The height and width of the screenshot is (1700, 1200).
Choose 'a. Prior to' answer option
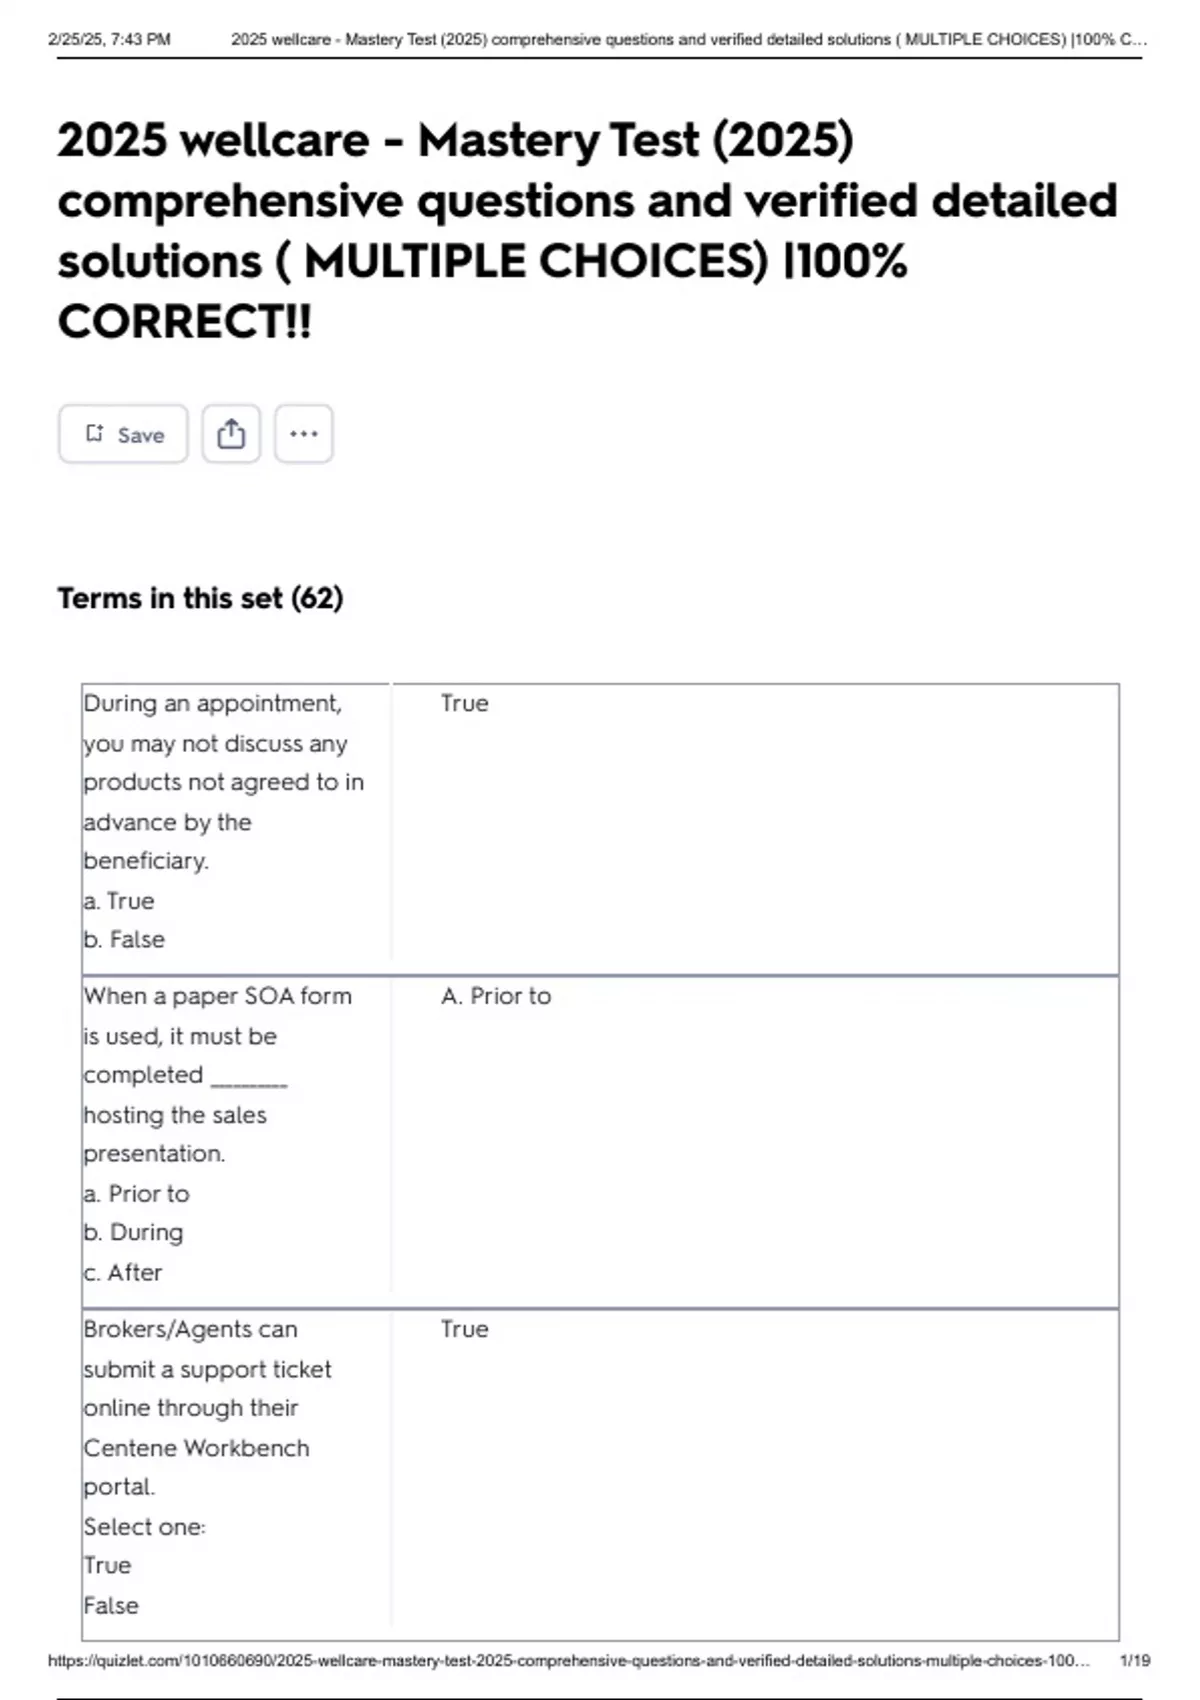pyautogui.click(x=136, y=1194)
